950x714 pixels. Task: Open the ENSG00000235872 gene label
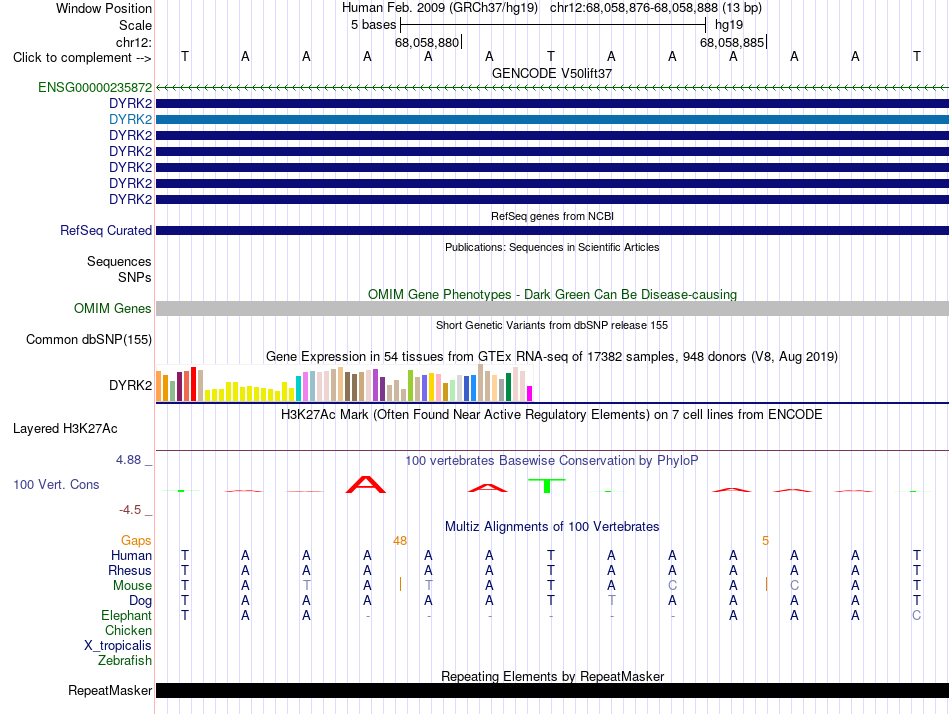tap(95, 87)
